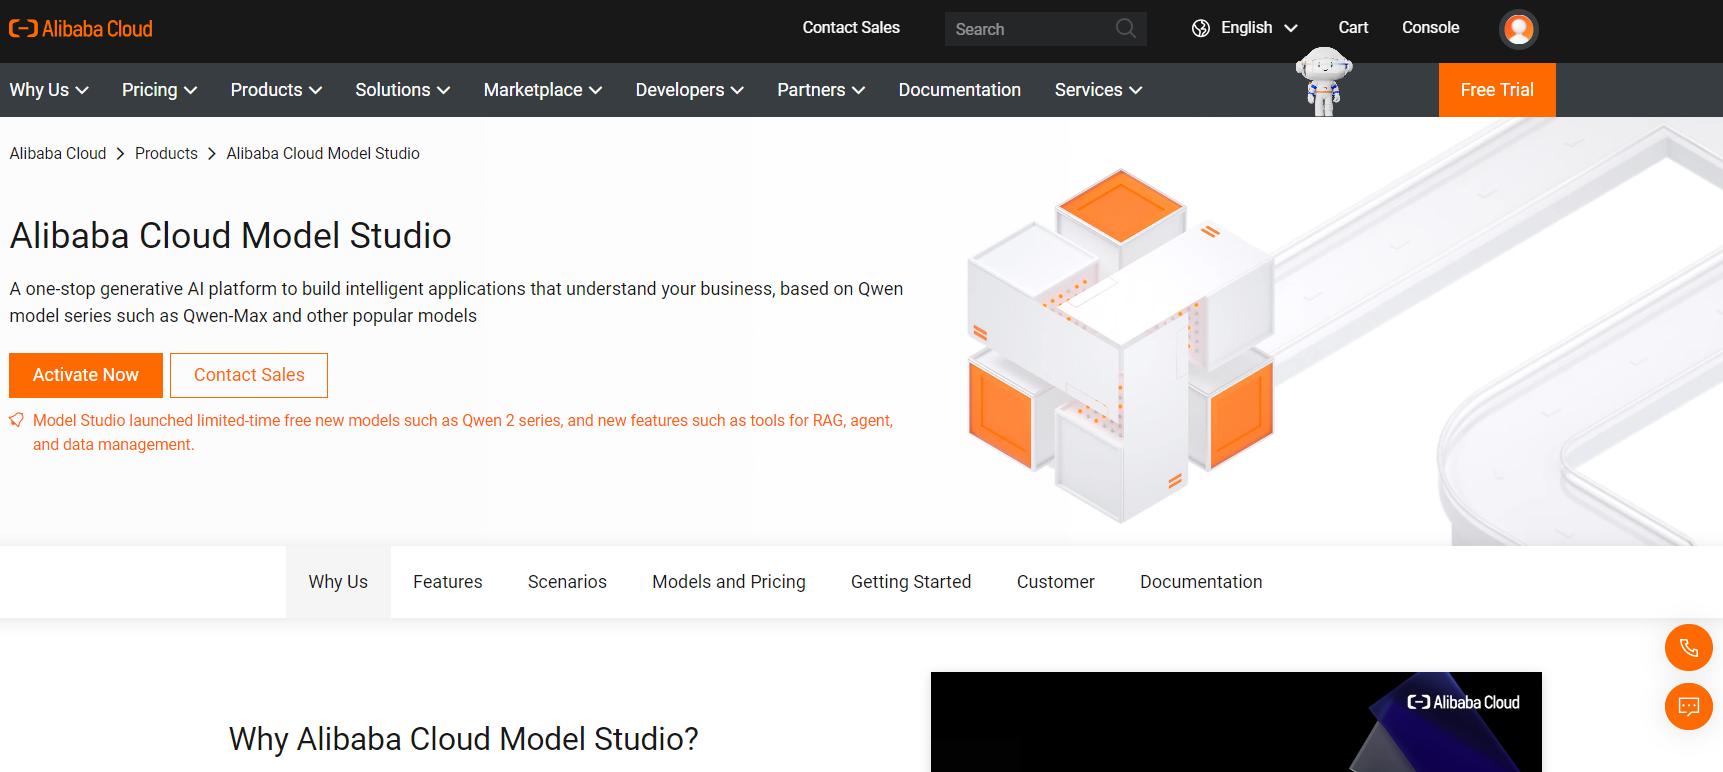1723x772 pixels.
Task: Expand the Marketplace dropdown
Action: 543,90
